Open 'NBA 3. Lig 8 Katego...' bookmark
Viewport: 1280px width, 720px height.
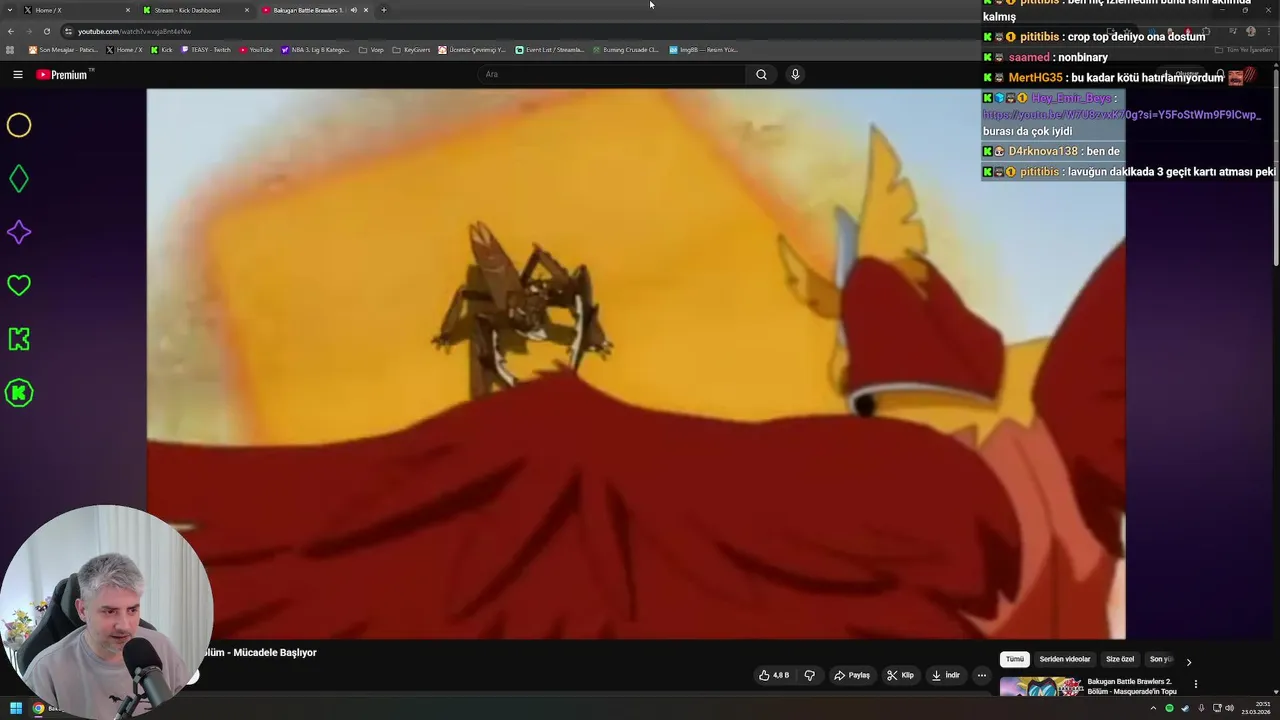(x=316, y=49)
